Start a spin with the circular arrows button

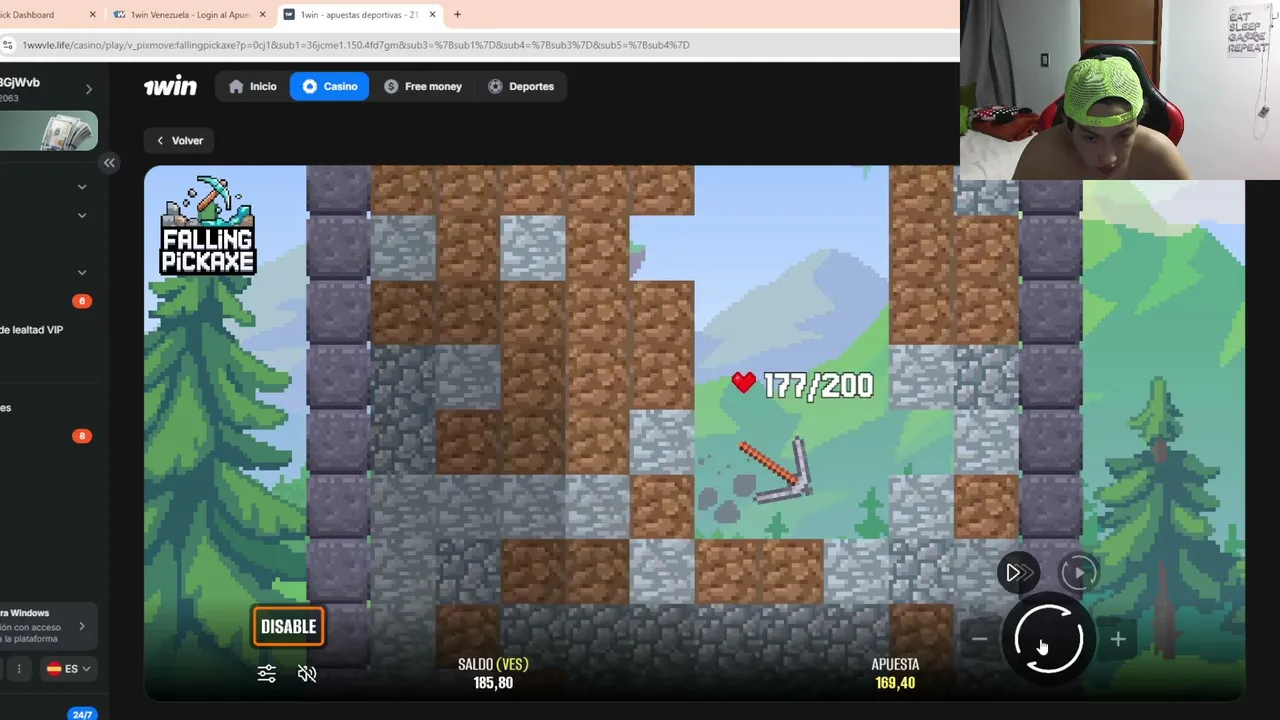click(1048, 639)
